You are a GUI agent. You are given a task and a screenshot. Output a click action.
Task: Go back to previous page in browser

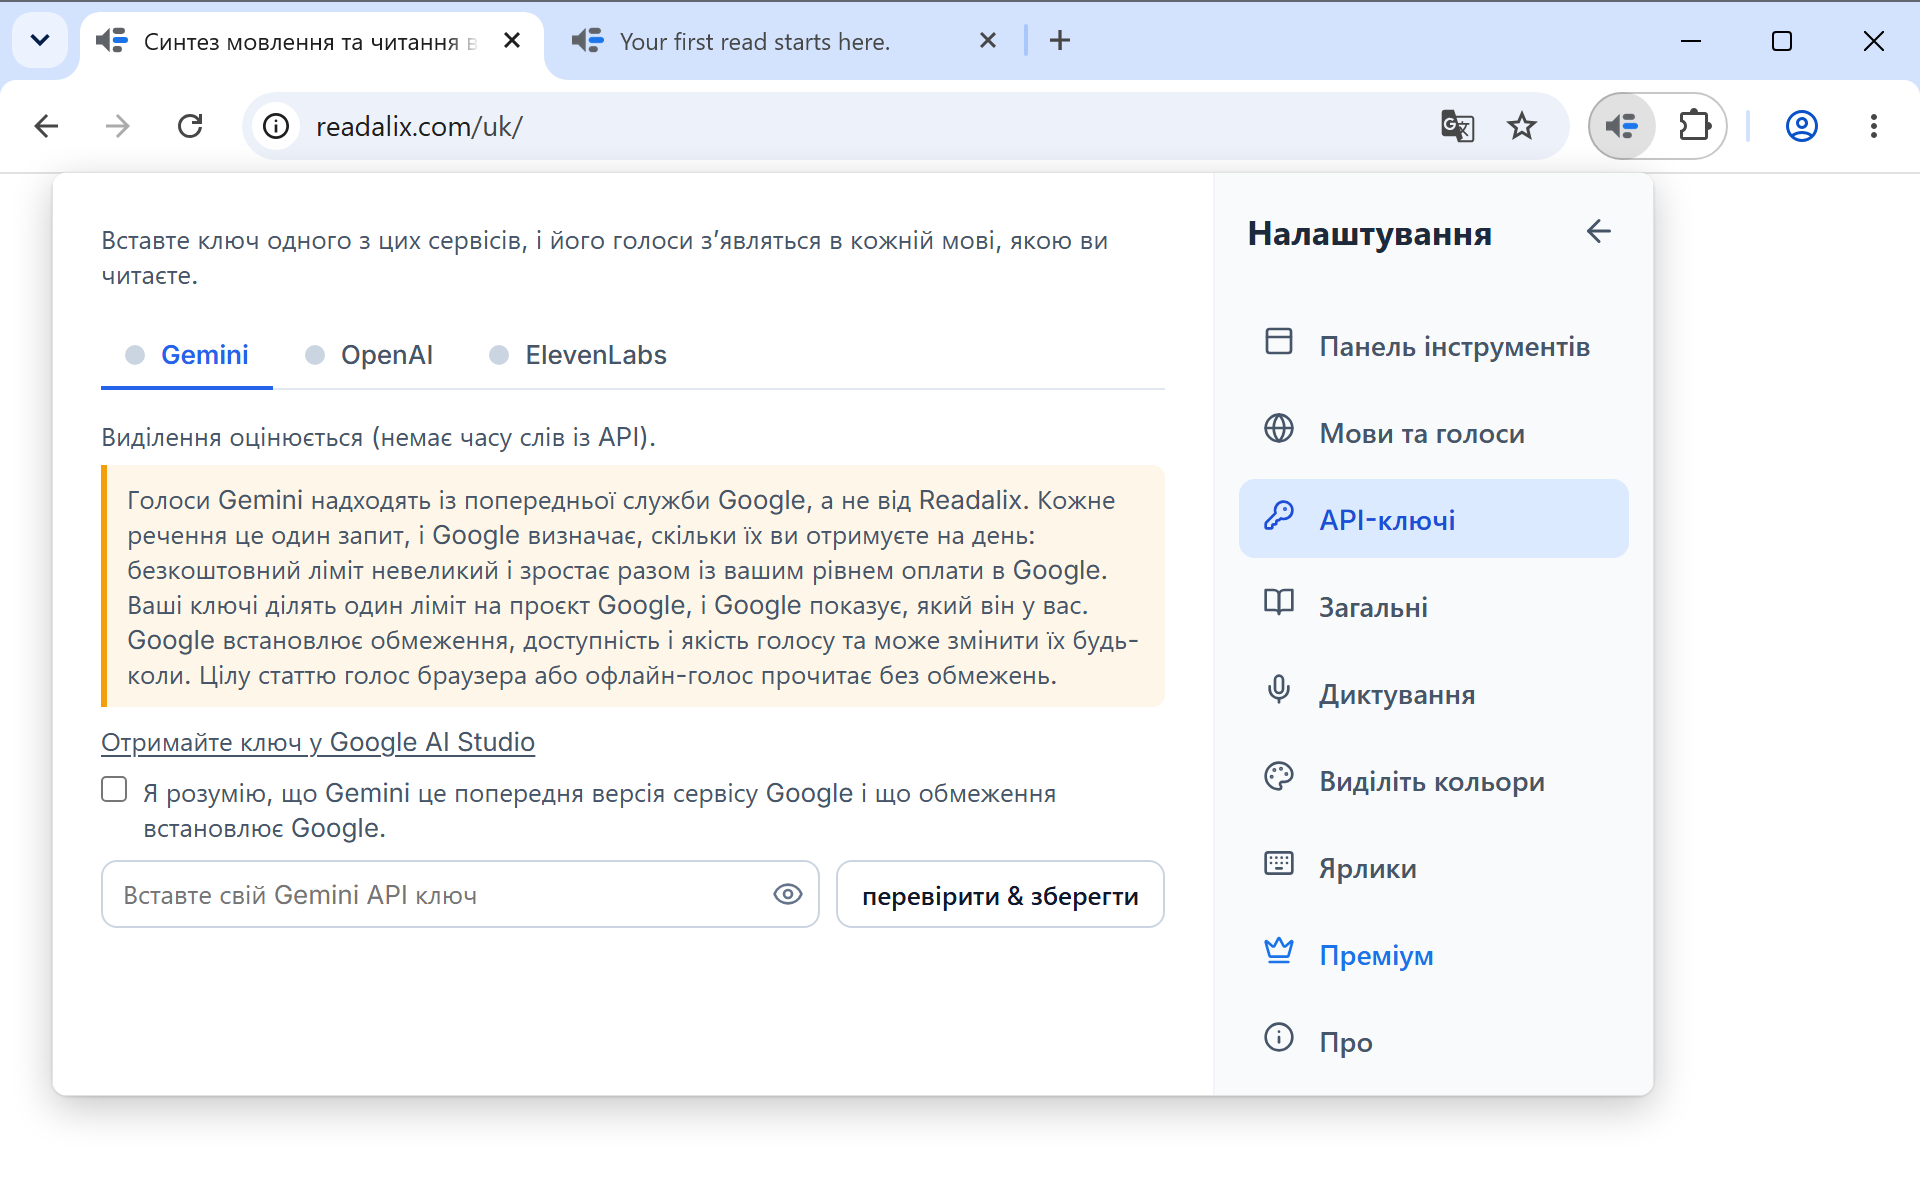[46, 126]
